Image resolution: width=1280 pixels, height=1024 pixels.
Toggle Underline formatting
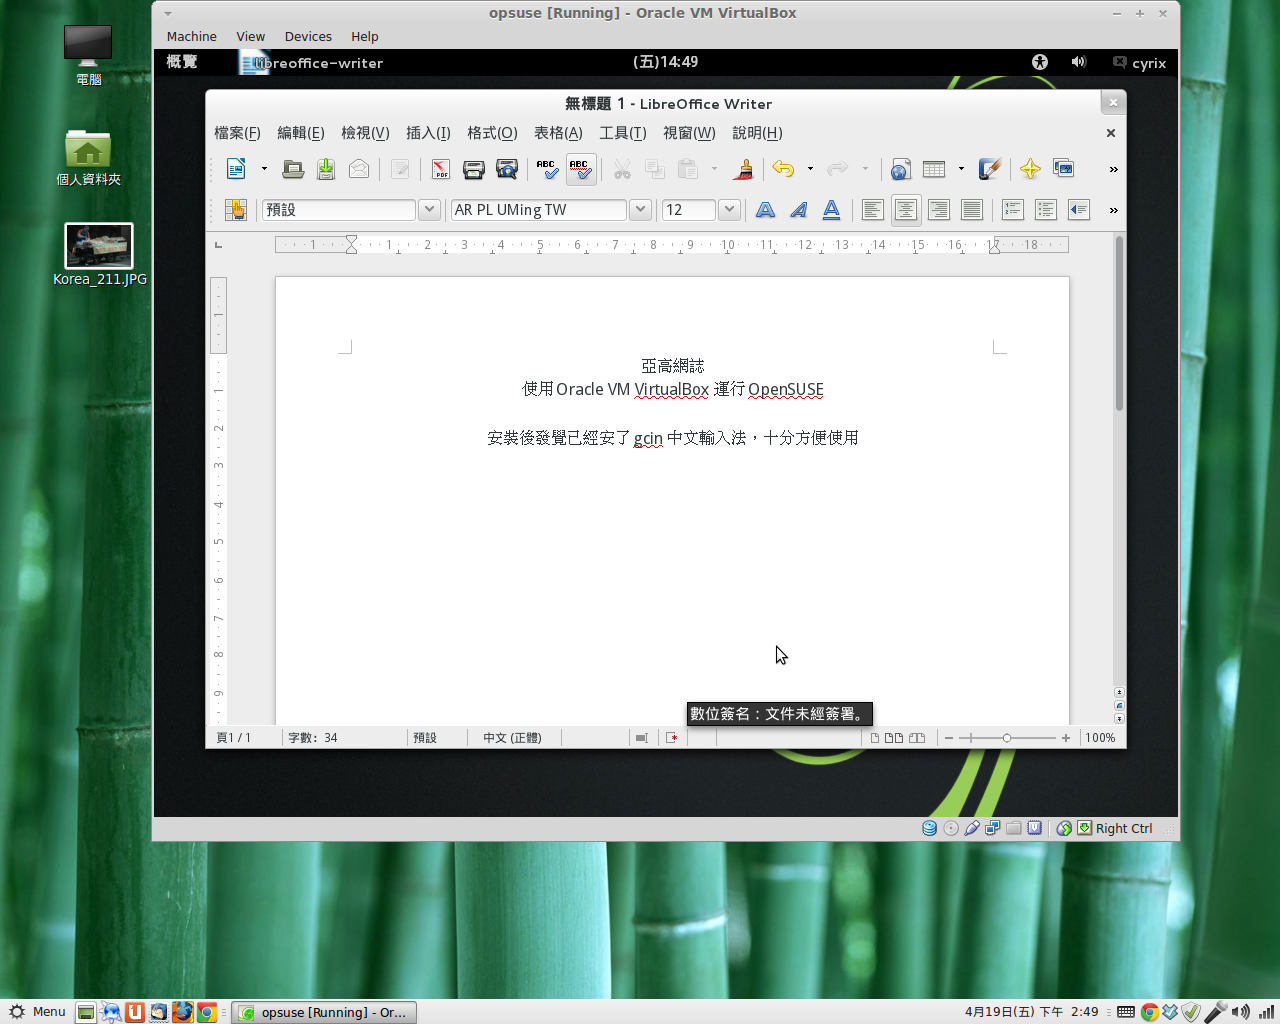(x=831, y=210)
